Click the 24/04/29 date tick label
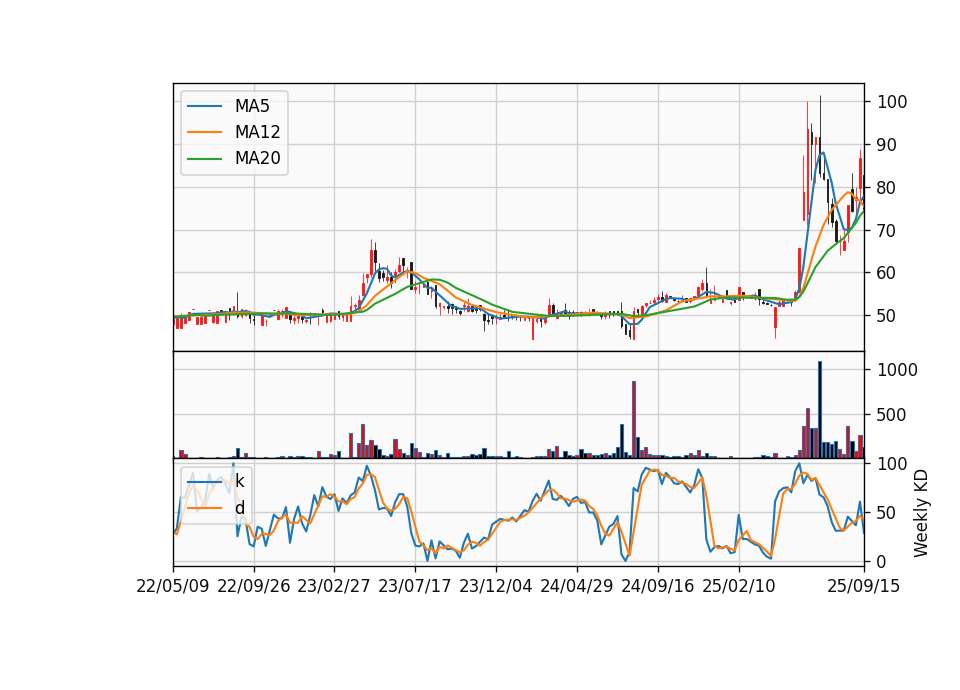The height and width of the screenshot is (690, 960). (x=576, y=586)
